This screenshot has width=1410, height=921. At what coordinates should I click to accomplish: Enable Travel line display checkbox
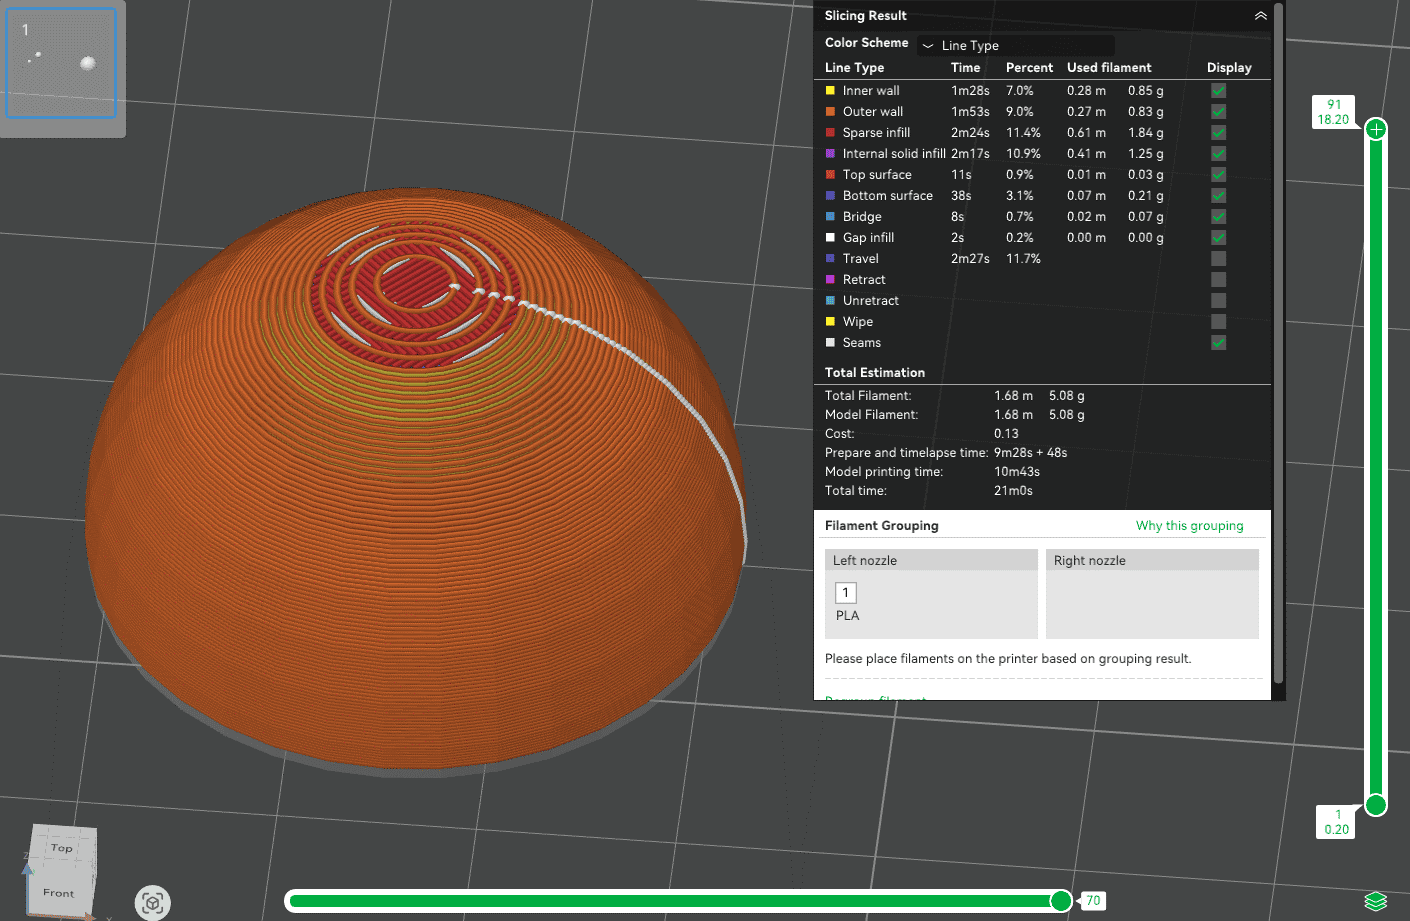coord(1218,259)
